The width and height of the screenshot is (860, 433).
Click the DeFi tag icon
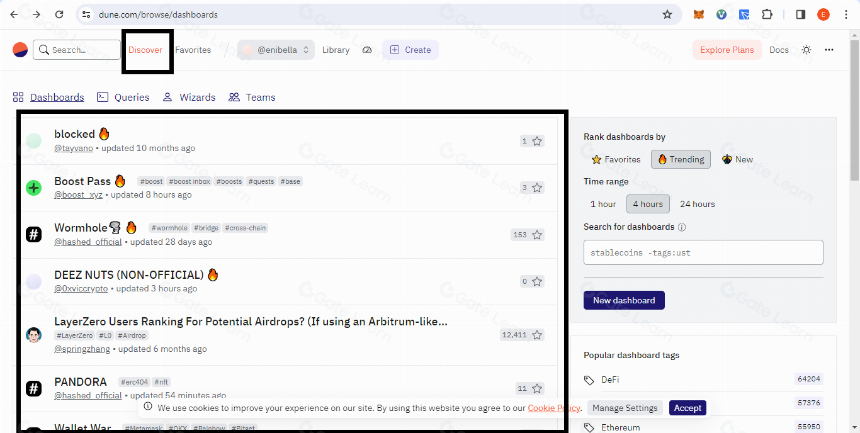coord(589,380)
